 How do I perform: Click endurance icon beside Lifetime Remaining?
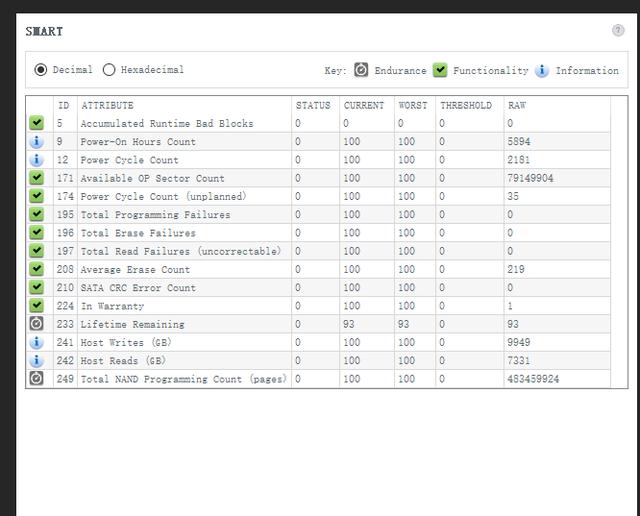coord(37,324)
